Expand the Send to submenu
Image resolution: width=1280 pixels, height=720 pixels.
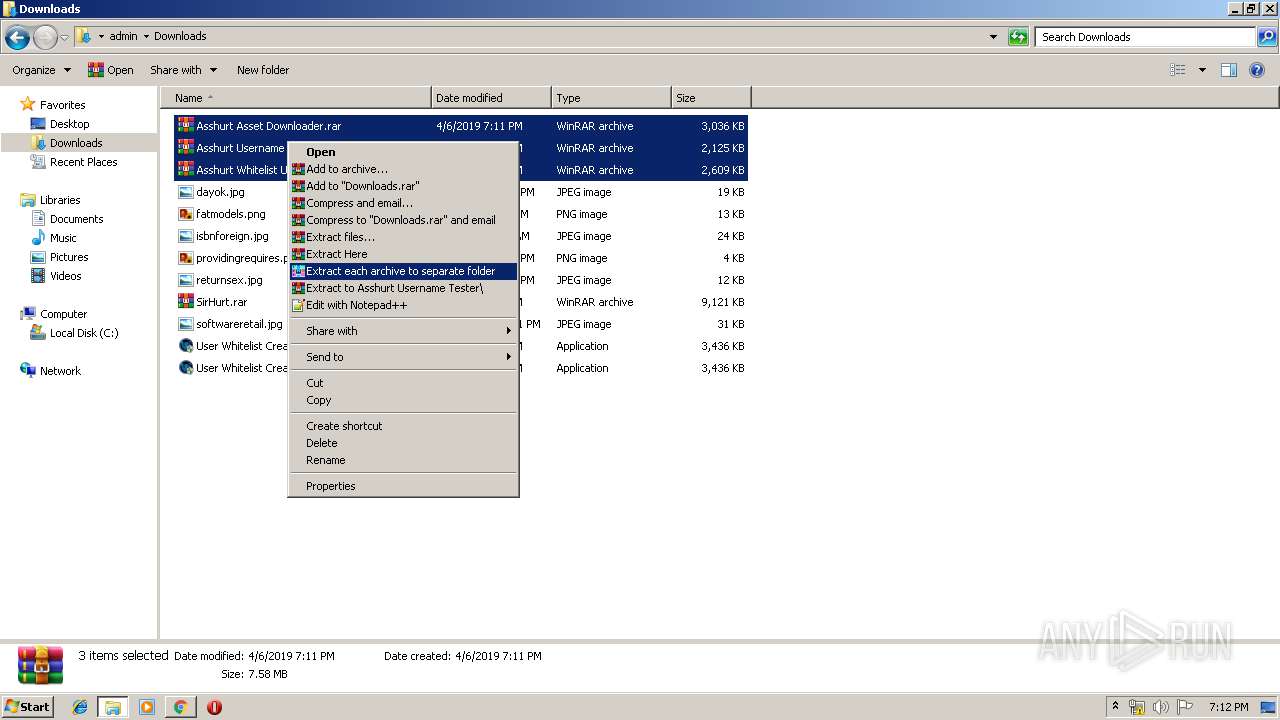(x=403, y=357)
